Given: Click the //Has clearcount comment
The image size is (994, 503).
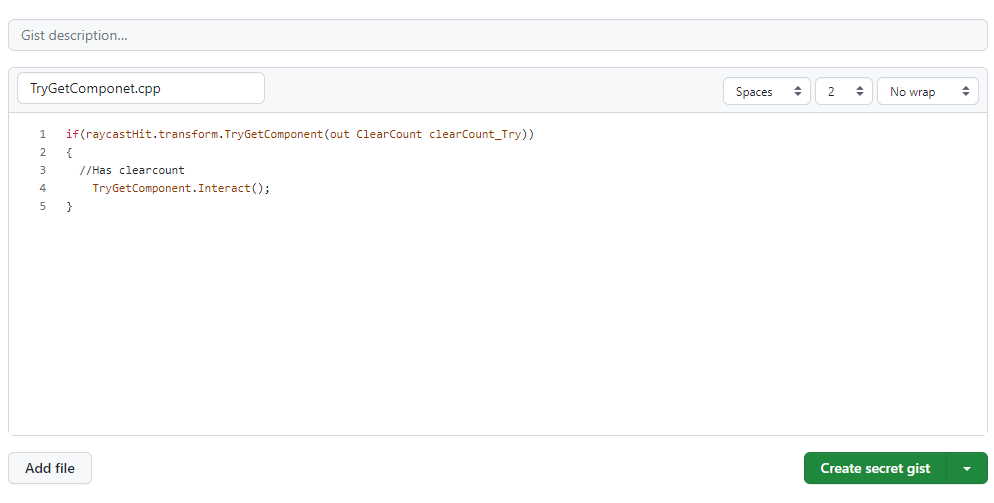Looking at the screenshot, I should coord(132,170).
